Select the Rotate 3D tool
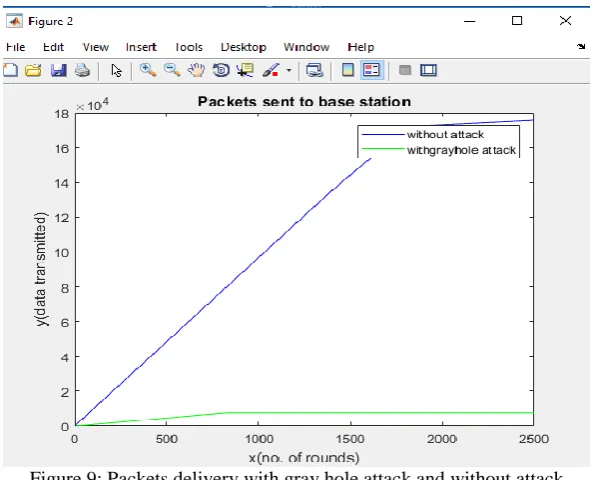 221,70
